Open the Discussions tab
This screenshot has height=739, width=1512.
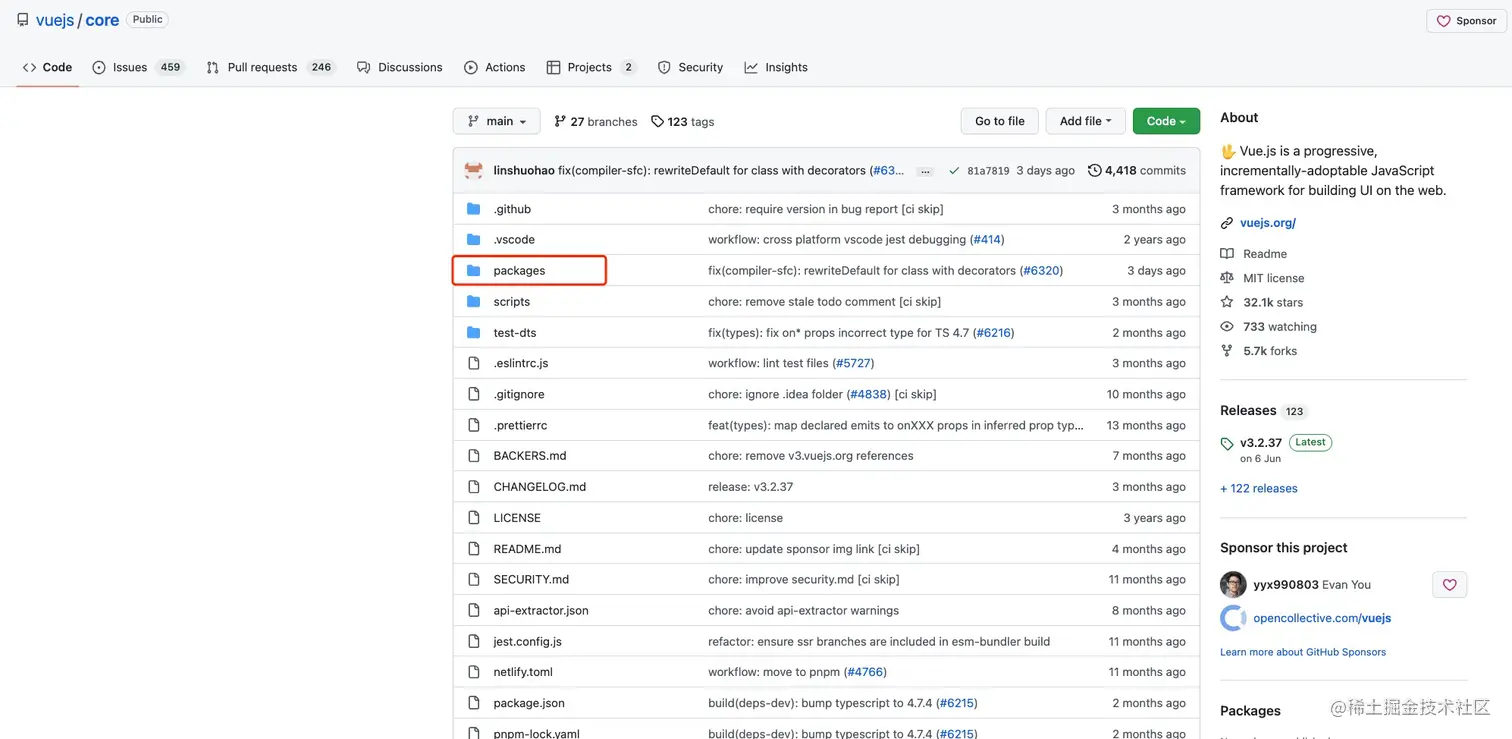[400, 67]
